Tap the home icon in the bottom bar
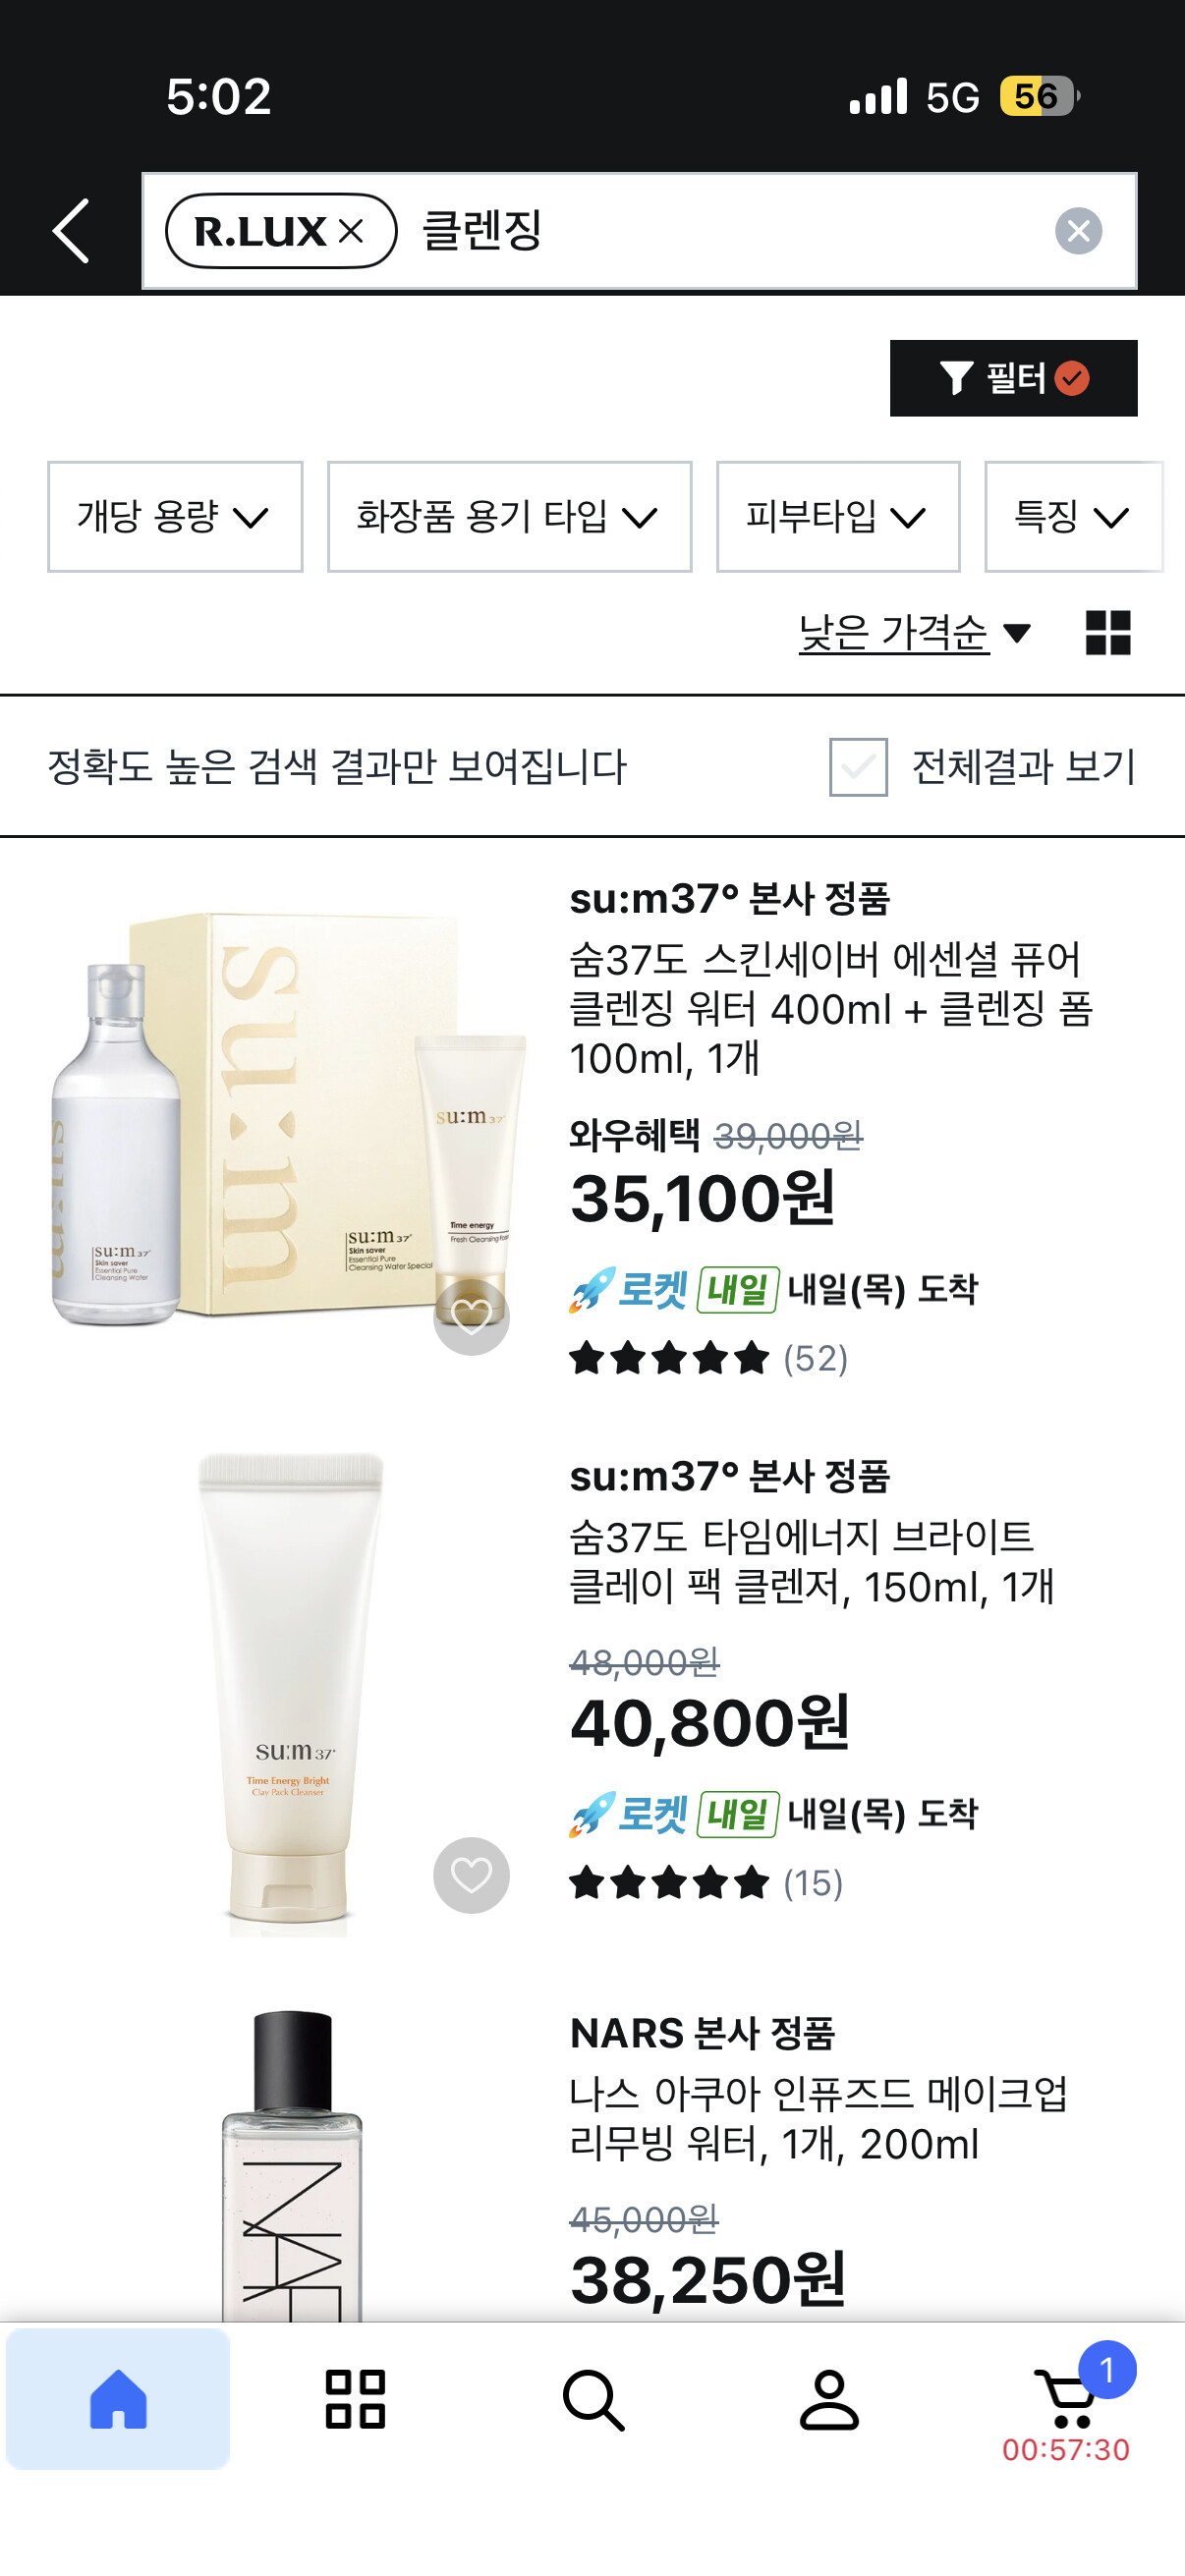 118,2398
